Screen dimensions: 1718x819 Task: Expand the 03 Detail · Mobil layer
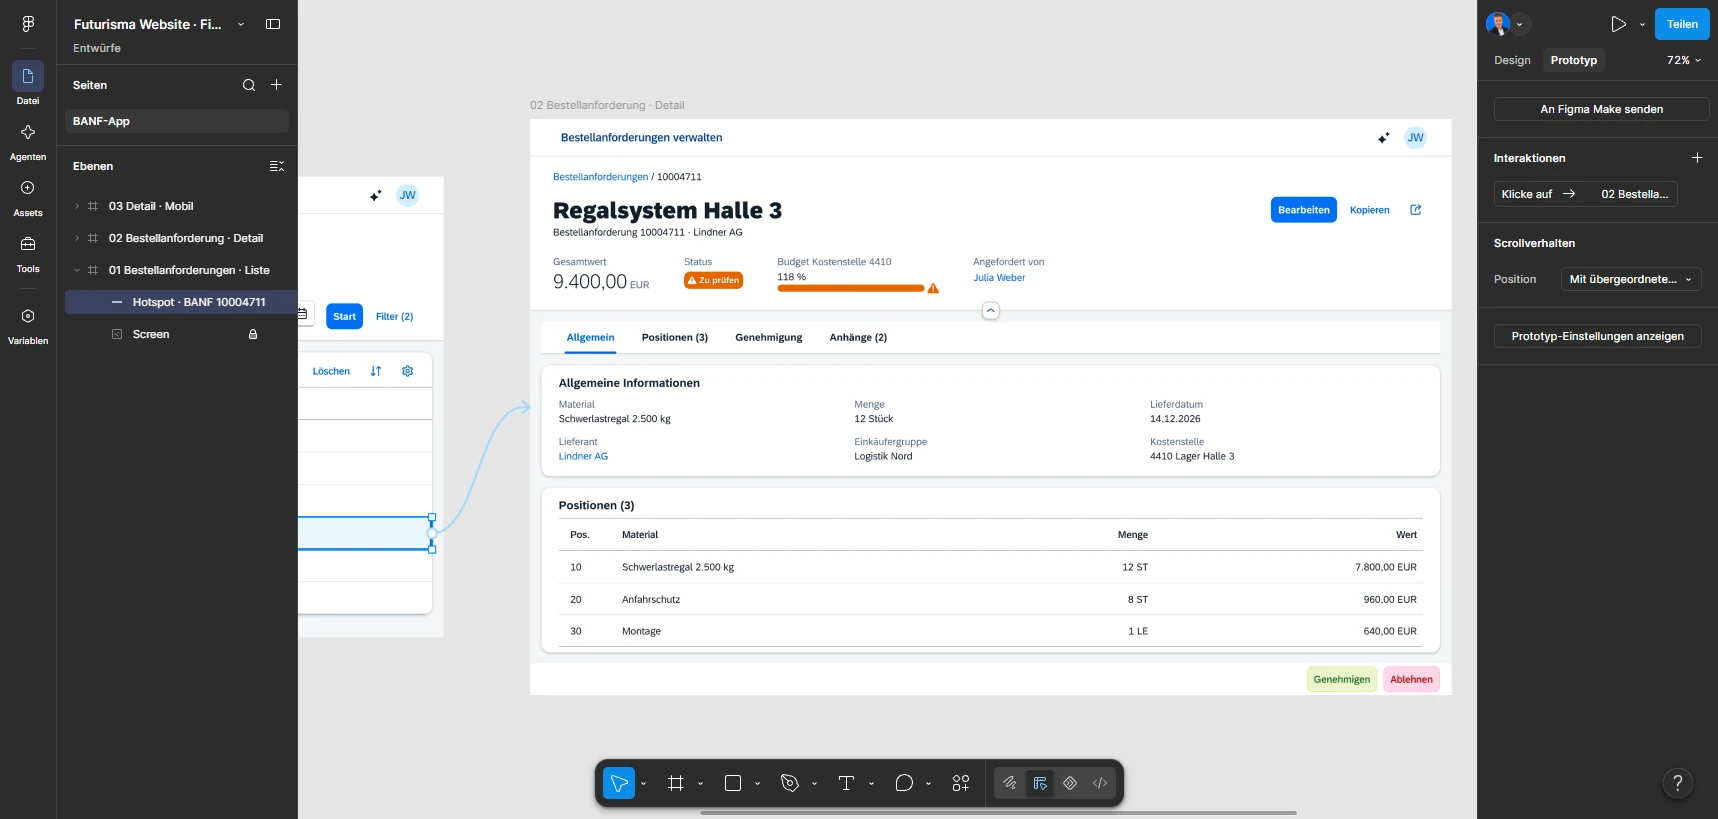tap(77, 206)
